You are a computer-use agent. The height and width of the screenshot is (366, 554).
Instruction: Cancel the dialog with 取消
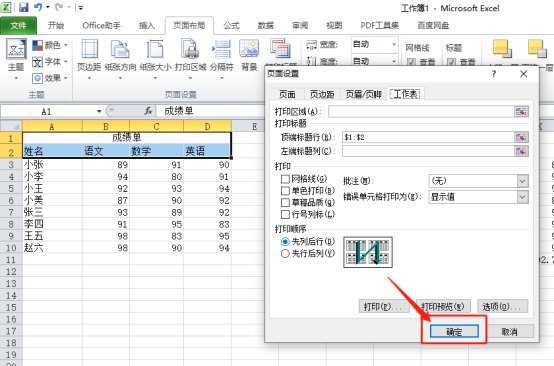coord(509,331)
